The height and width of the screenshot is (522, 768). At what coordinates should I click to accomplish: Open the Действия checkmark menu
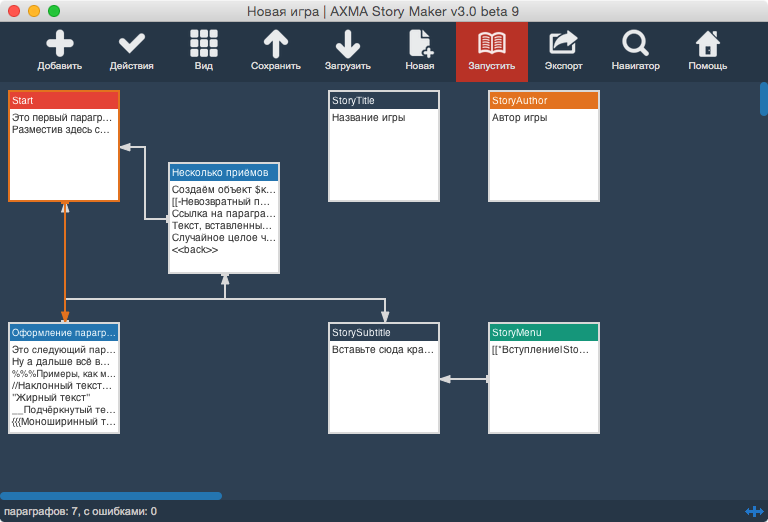point(132,43)
